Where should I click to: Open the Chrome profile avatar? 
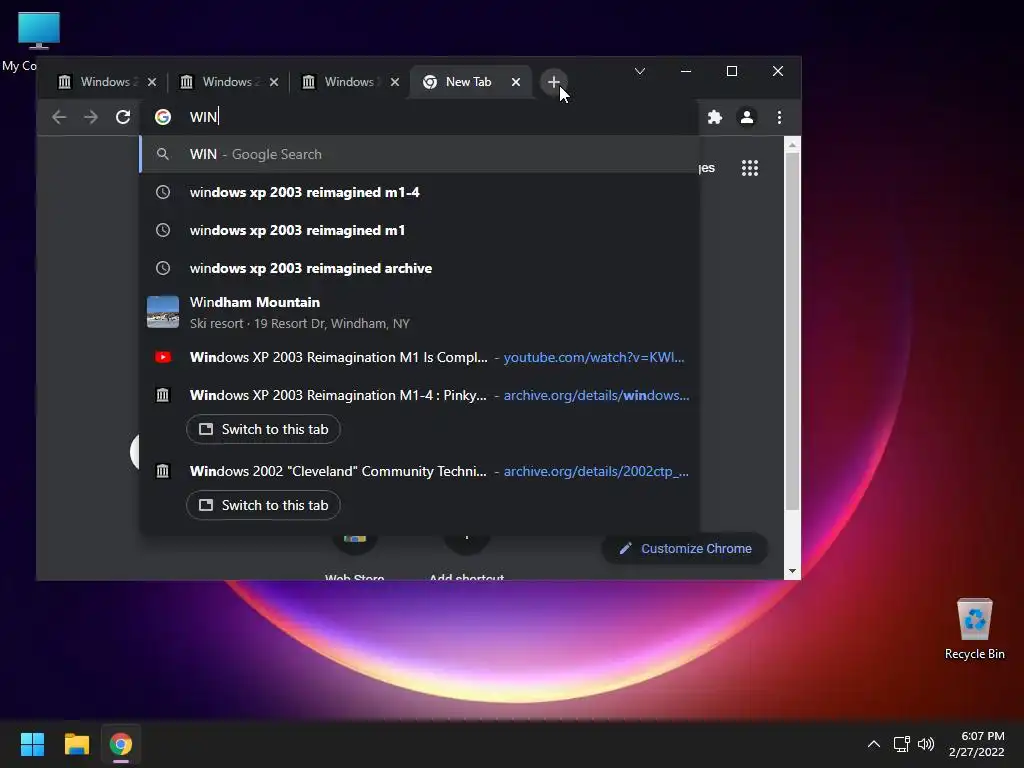pyautogui.click(x=747, y=117)
